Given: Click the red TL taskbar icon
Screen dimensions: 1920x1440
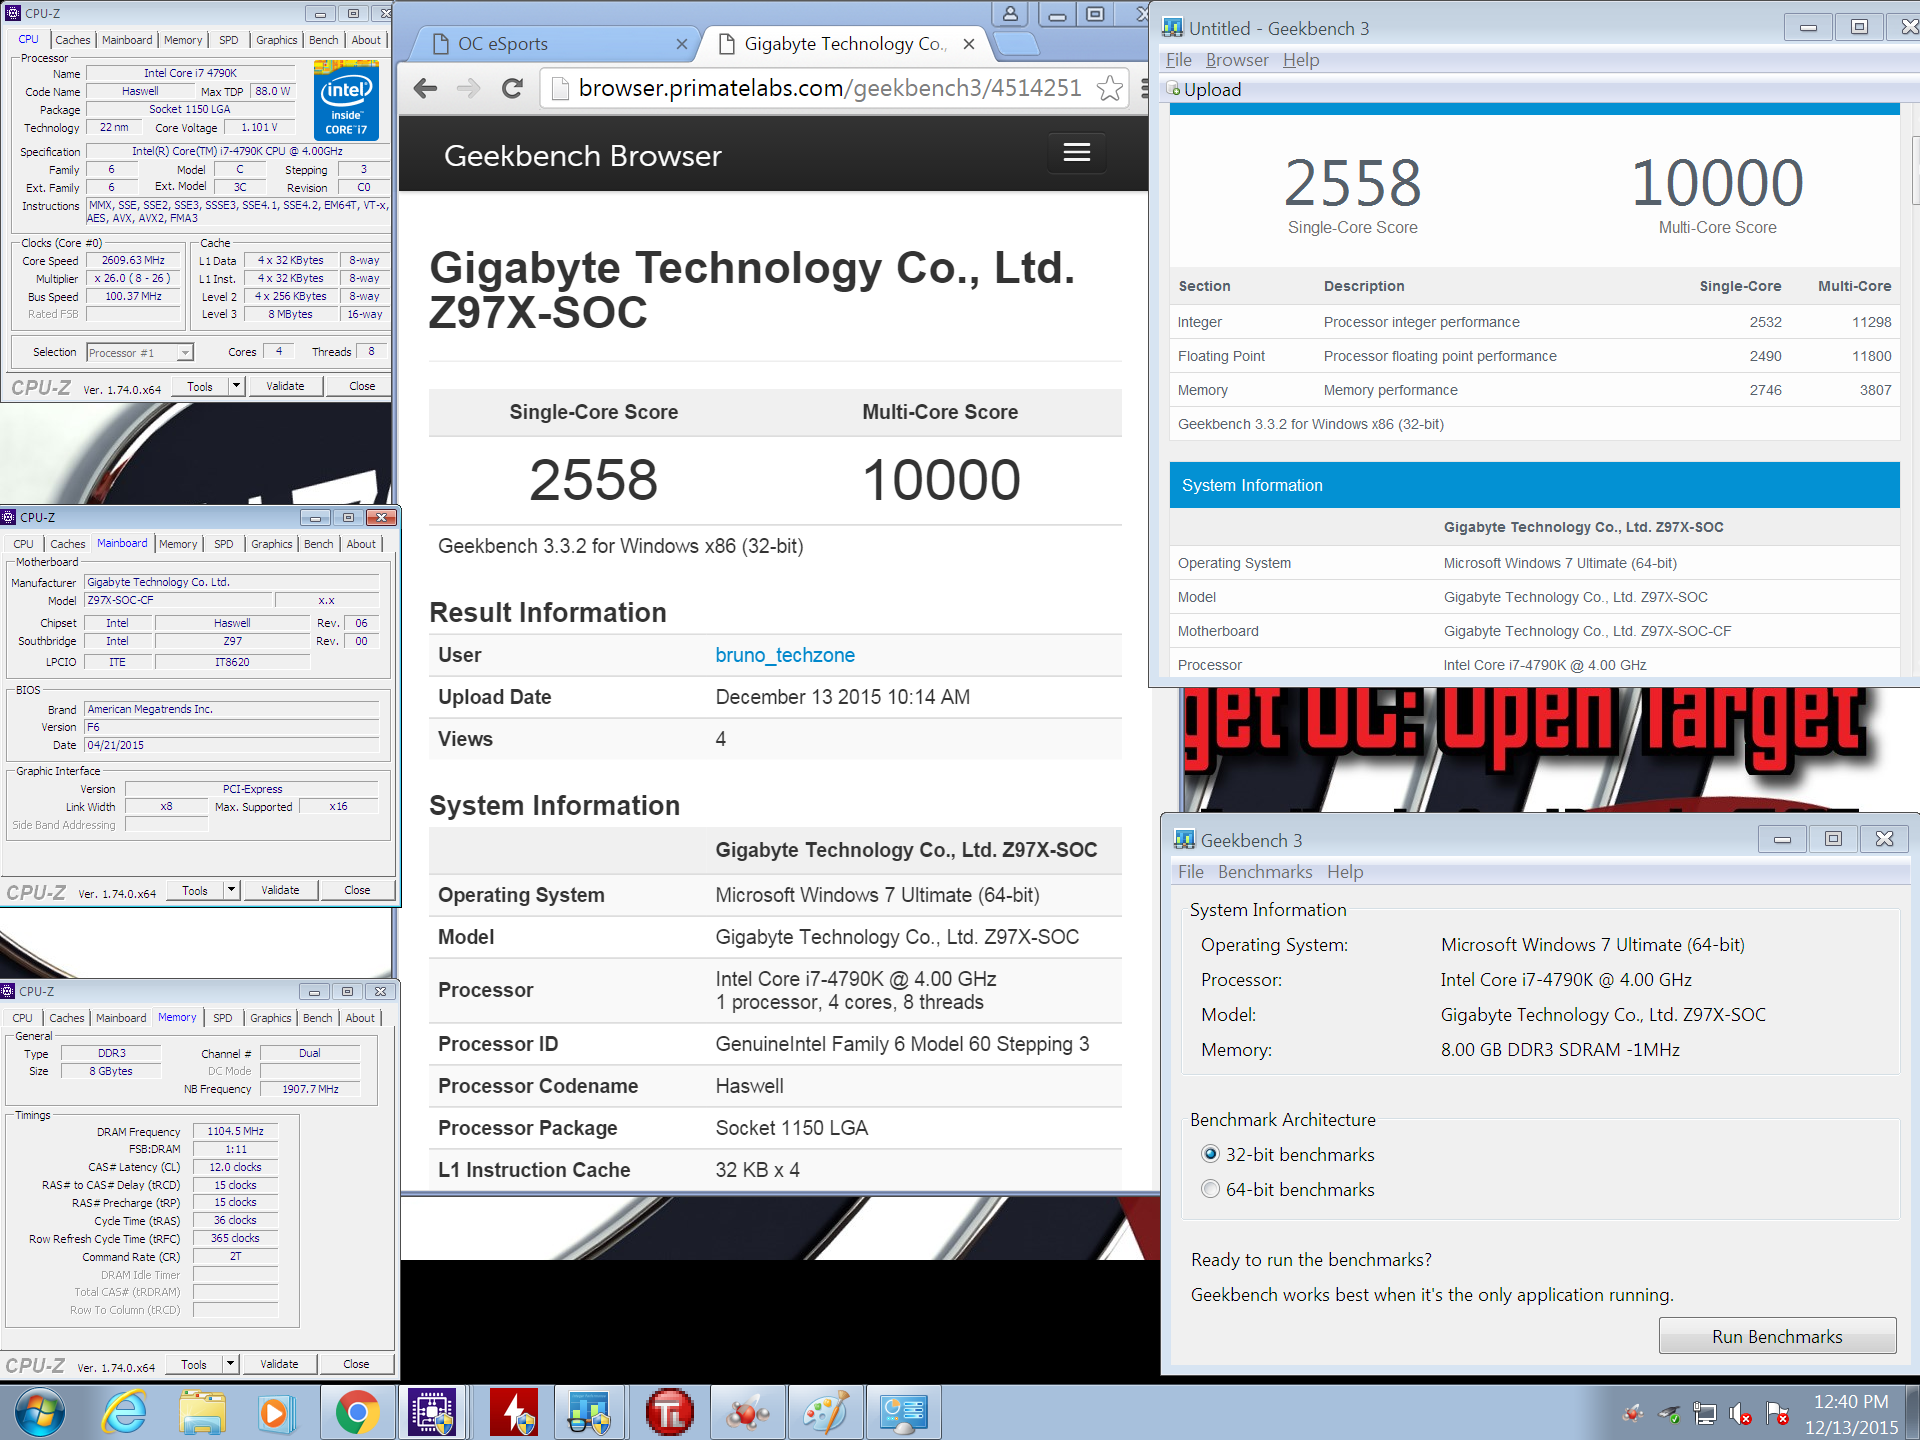Looking at the screenshot, I should pyautogui.click(x=670, y=1413).
